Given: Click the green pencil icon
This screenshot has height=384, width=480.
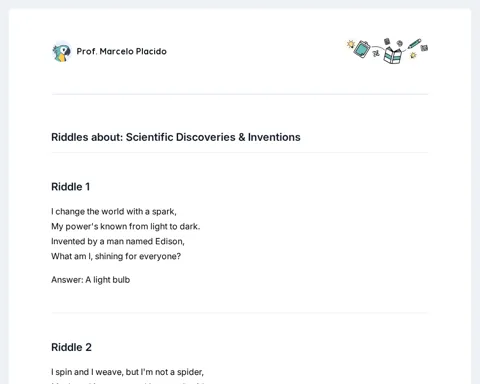Looking at the screenshot, I should pos(414,44).
